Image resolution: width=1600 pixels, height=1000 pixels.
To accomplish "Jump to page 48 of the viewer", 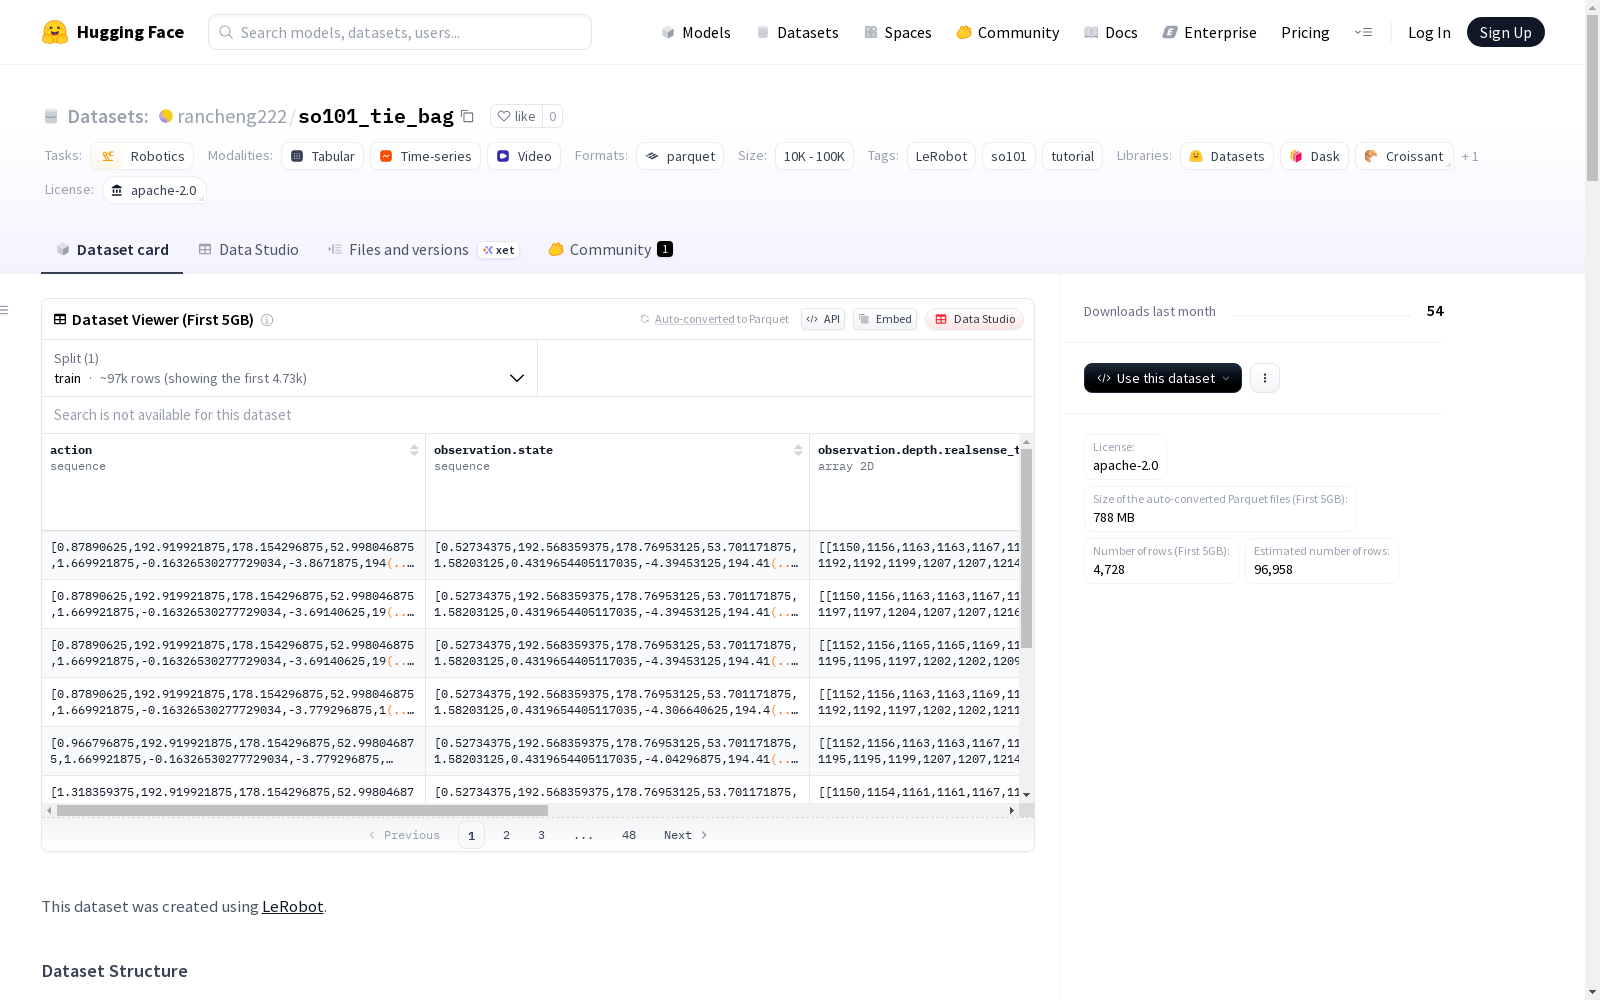I will point(628,835).
